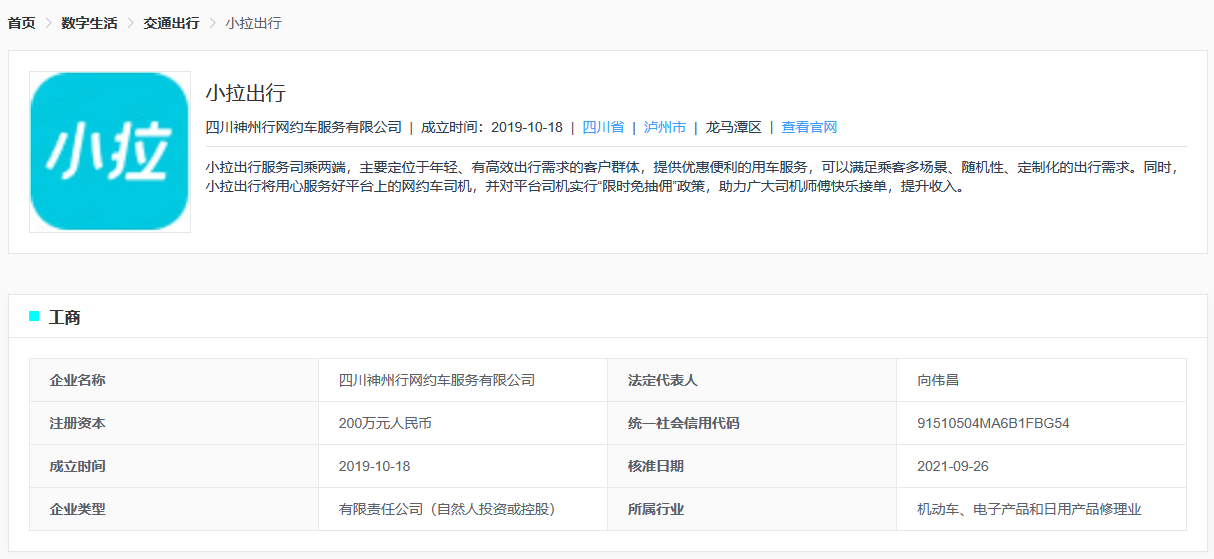
Task: Click the 小拉 app logo image
Action: [110, 152]
